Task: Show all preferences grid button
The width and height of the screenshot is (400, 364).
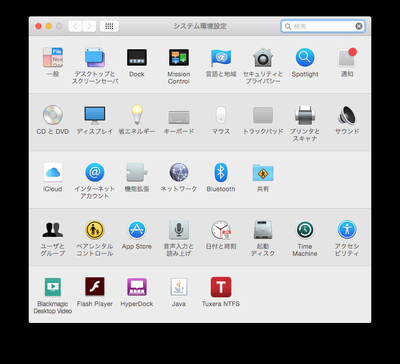Action: point(109,26)
